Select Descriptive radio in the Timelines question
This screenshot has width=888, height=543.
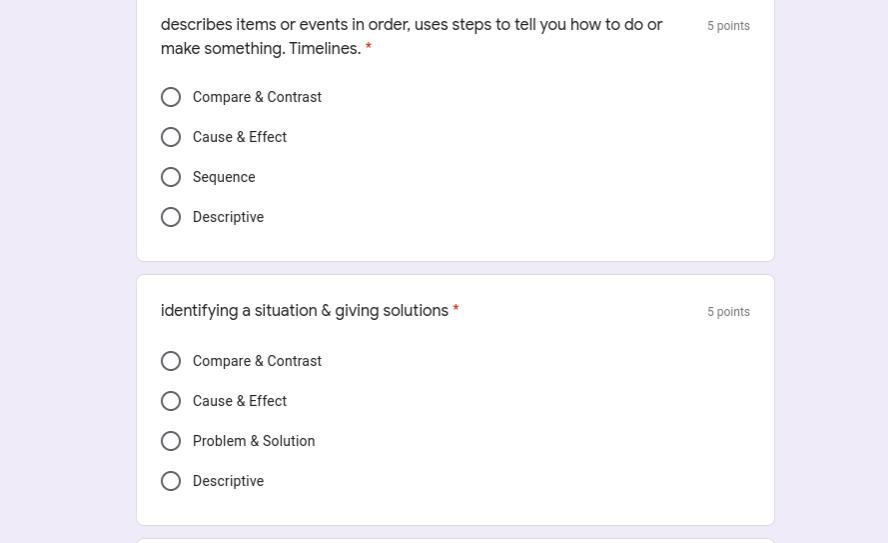point(171,217)
